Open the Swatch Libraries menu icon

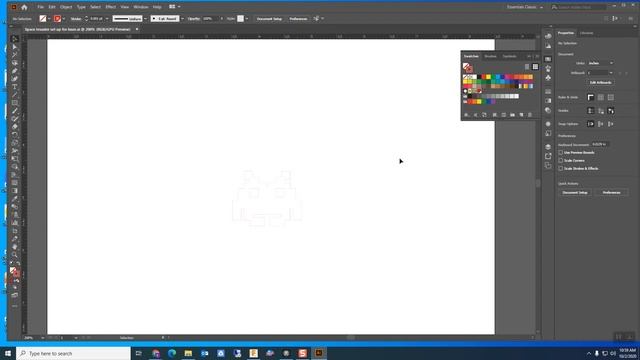point(467,115)
